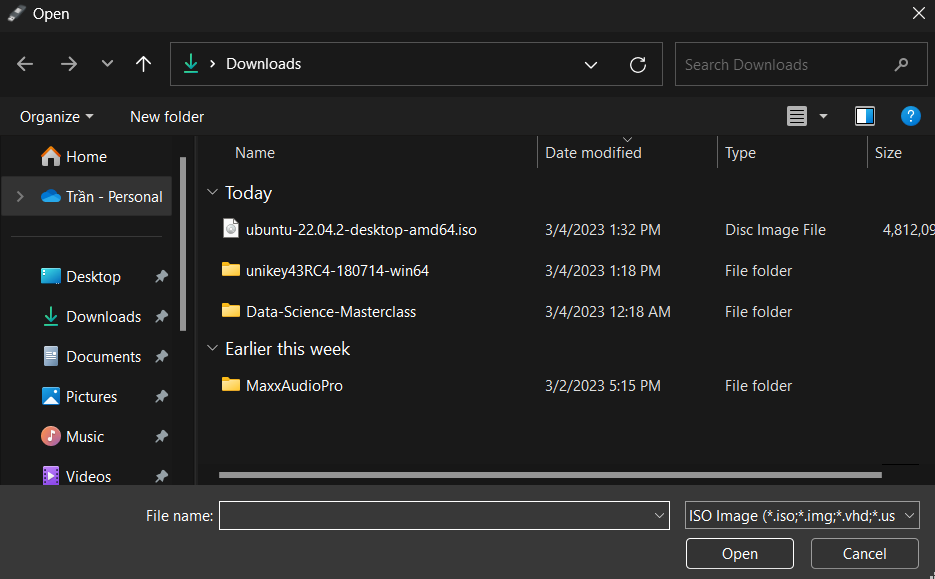
Task: Expand the Trần - Personal OneDrive node
Action: click(x=20, y=197)
